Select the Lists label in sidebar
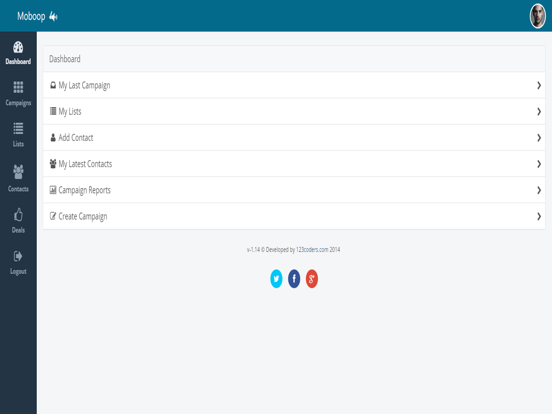Viewport: 552px width, 414px height. pyautogui.click(x=18, y=144)
